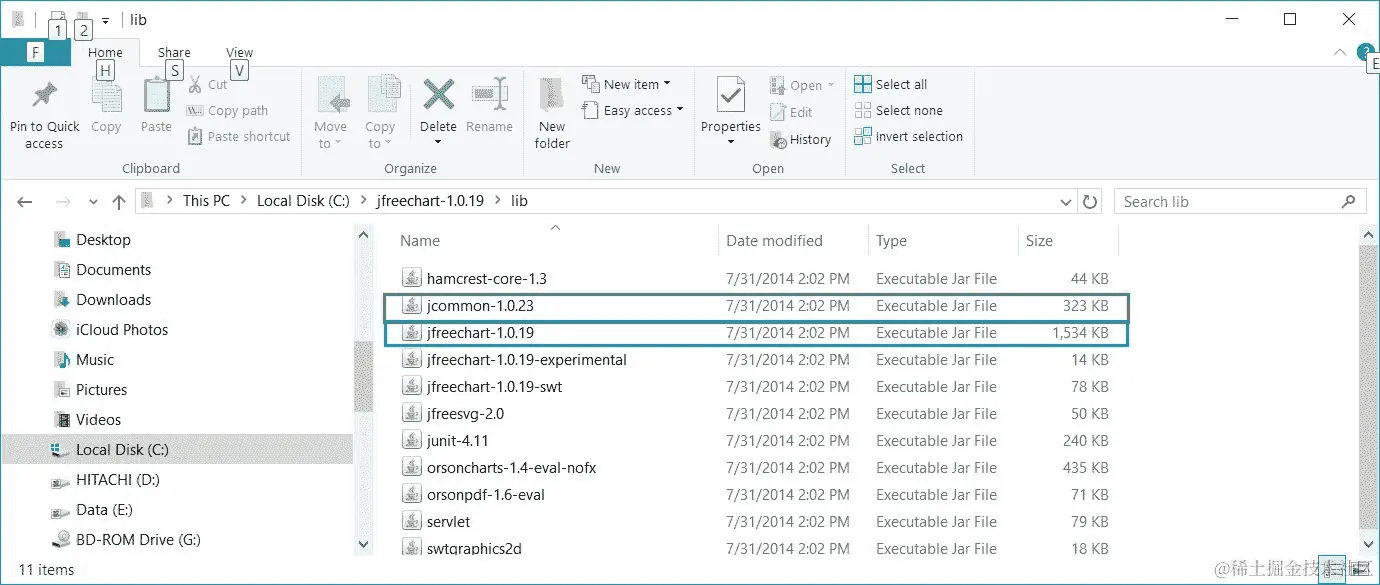Click Edit in the Open group
The image size is (1380, 585).
pyautogui.click(x=791, y=113)
